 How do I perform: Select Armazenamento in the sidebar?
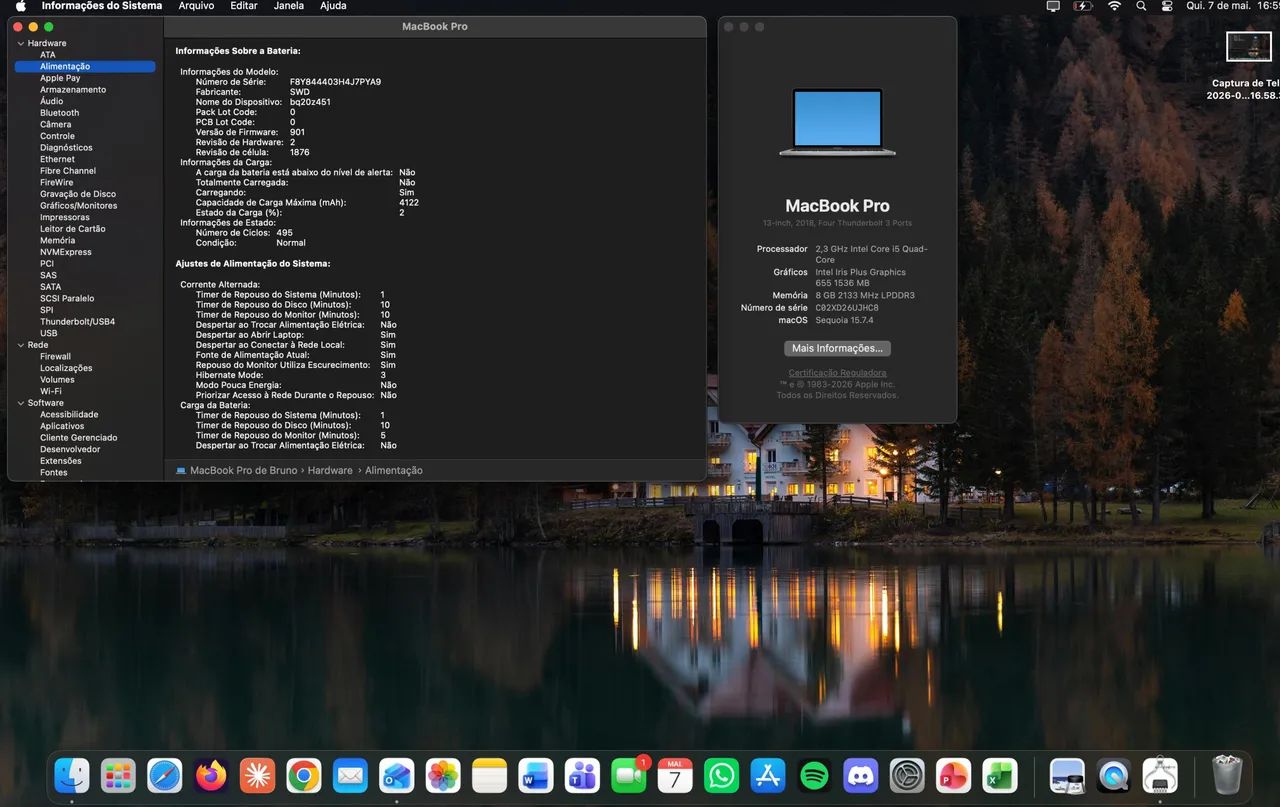(x=73, y=90)
